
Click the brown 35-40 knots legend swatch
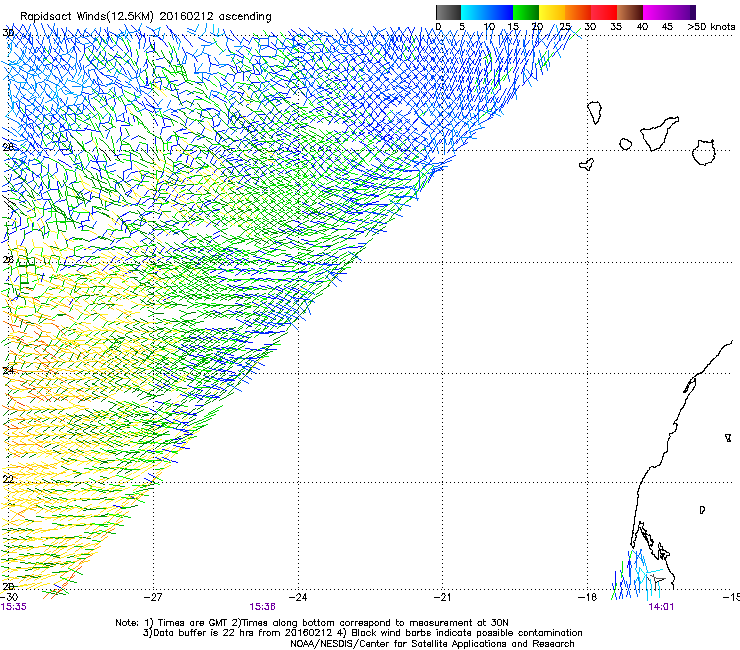(x=630, y=12)
